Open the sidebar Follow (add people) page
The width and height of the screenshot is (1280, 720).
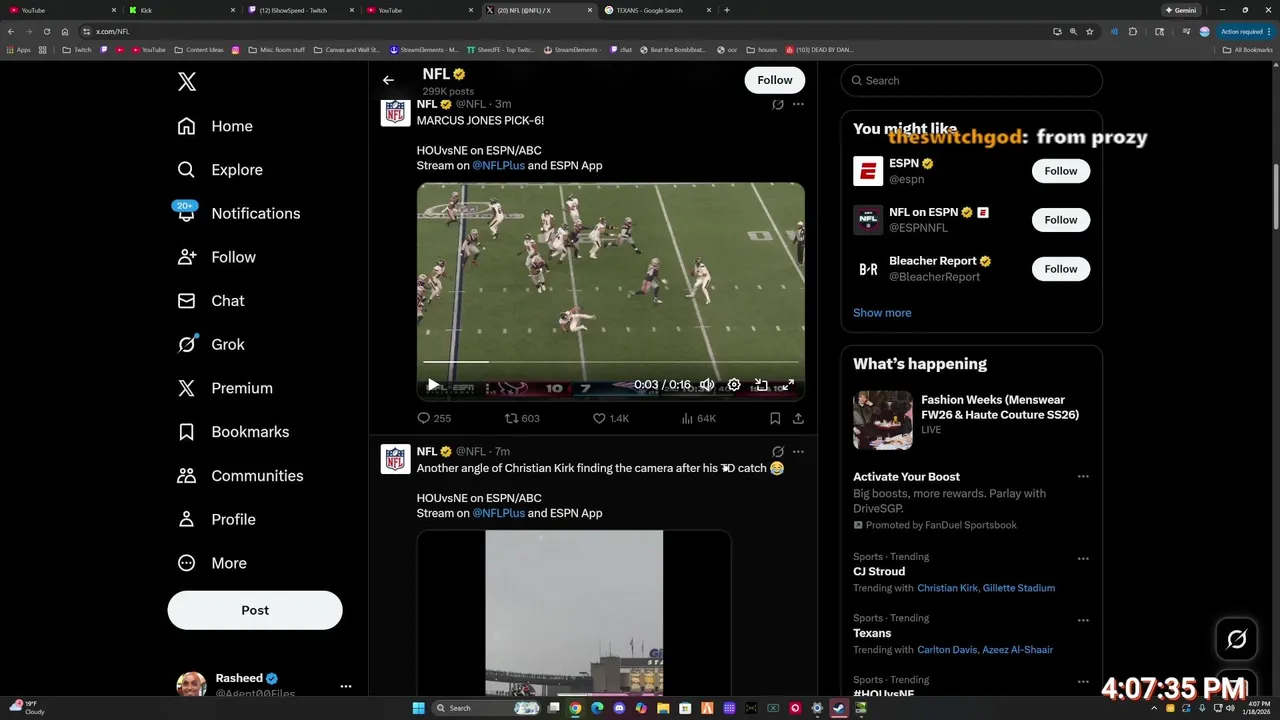tap(216, 257)
